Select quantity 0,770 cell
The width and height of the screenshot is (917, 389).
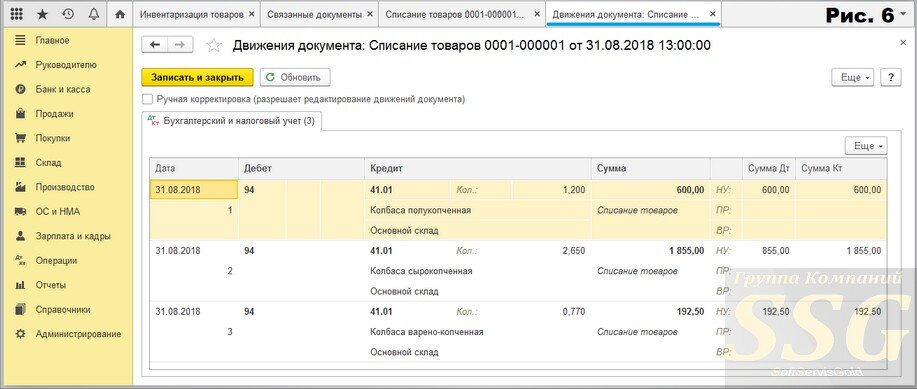click(551, 311)
